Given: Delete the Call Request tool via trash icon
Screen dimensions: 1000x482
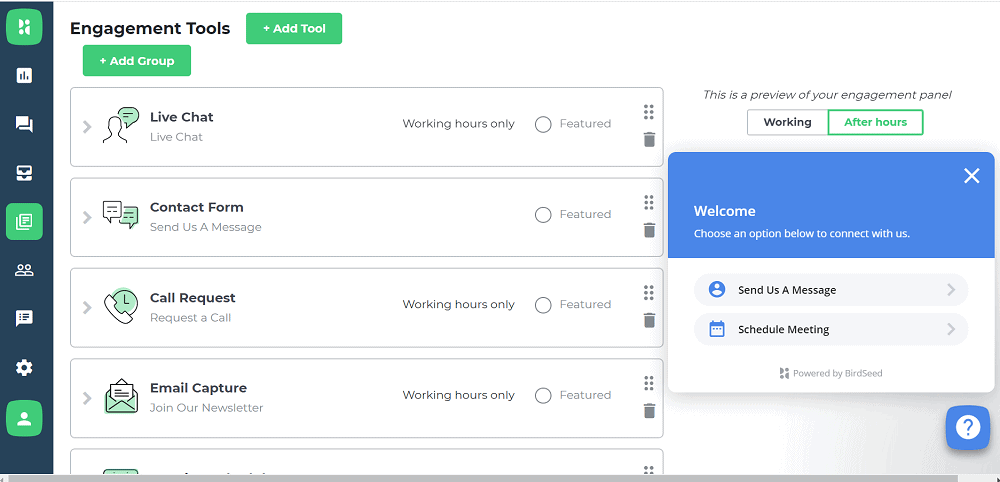Looking at the screenshot, I should (x=649, y=320).
